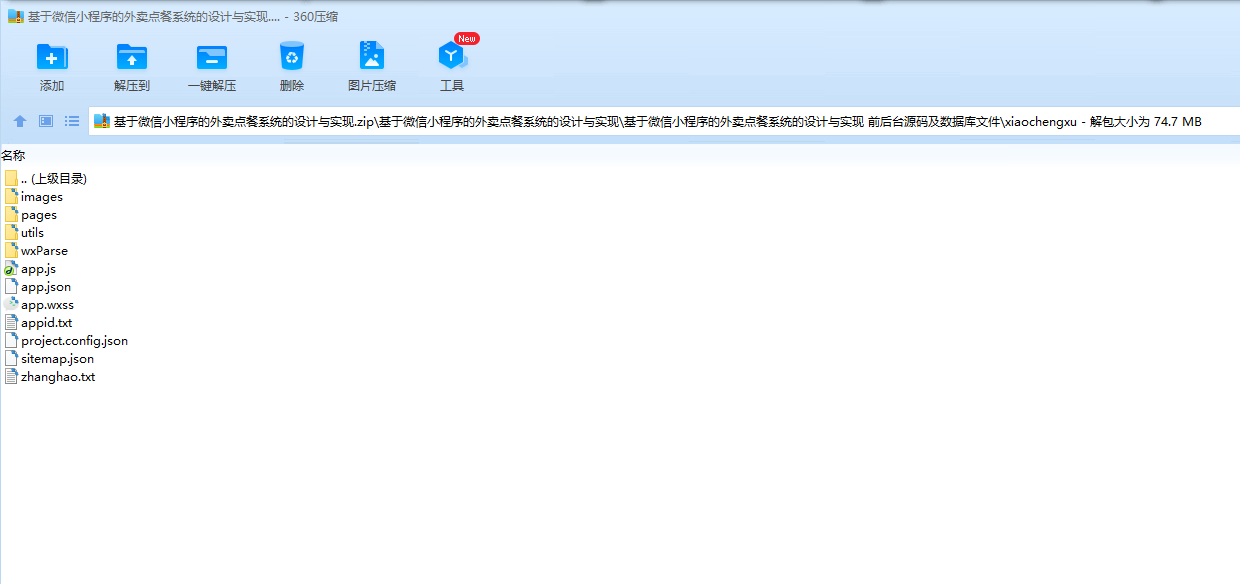This screenshot has width=1240, height=584.
Task: Select the 'app.js' file name
Action: point(38,269)
